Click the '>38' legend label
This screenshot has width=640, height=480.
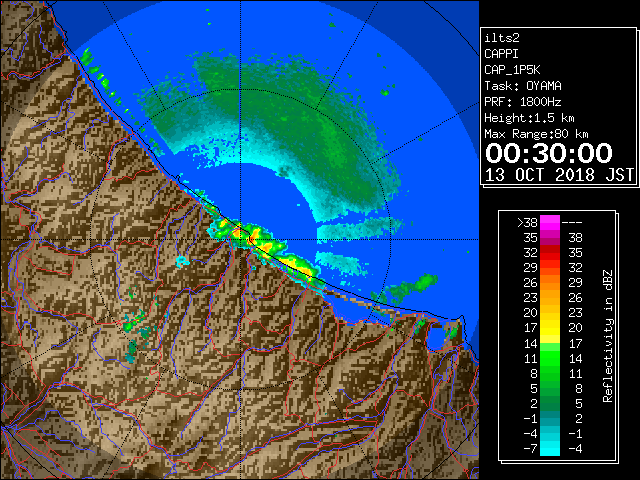[x=527, y=223]
